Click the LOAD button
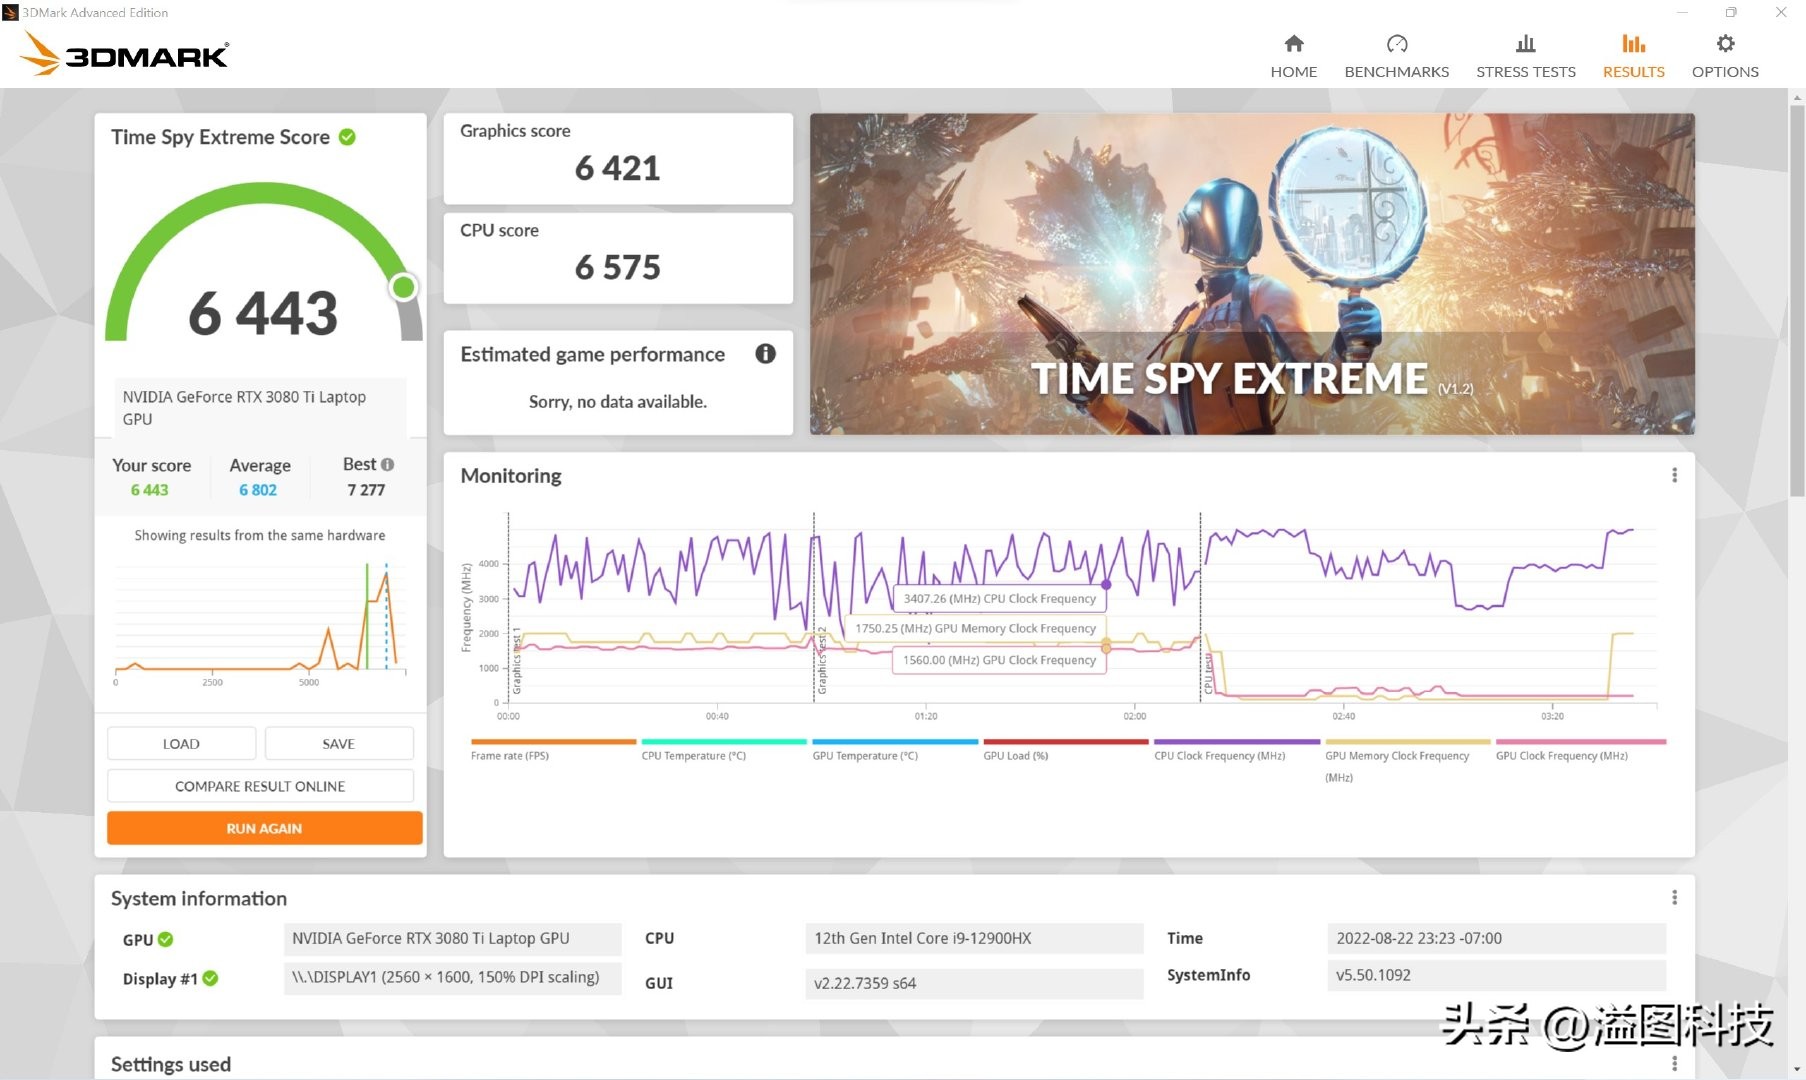 (x=181, y=744)
